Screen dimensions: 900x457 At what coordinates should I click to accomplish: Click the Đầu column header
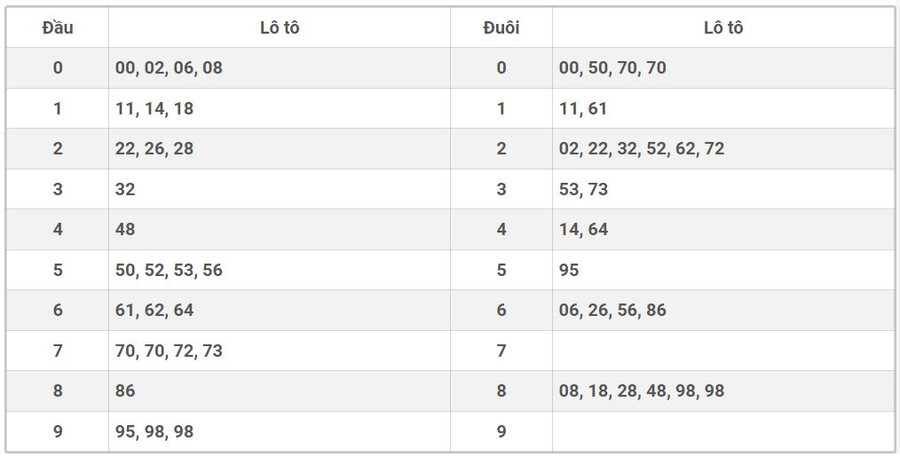[58, 28]
